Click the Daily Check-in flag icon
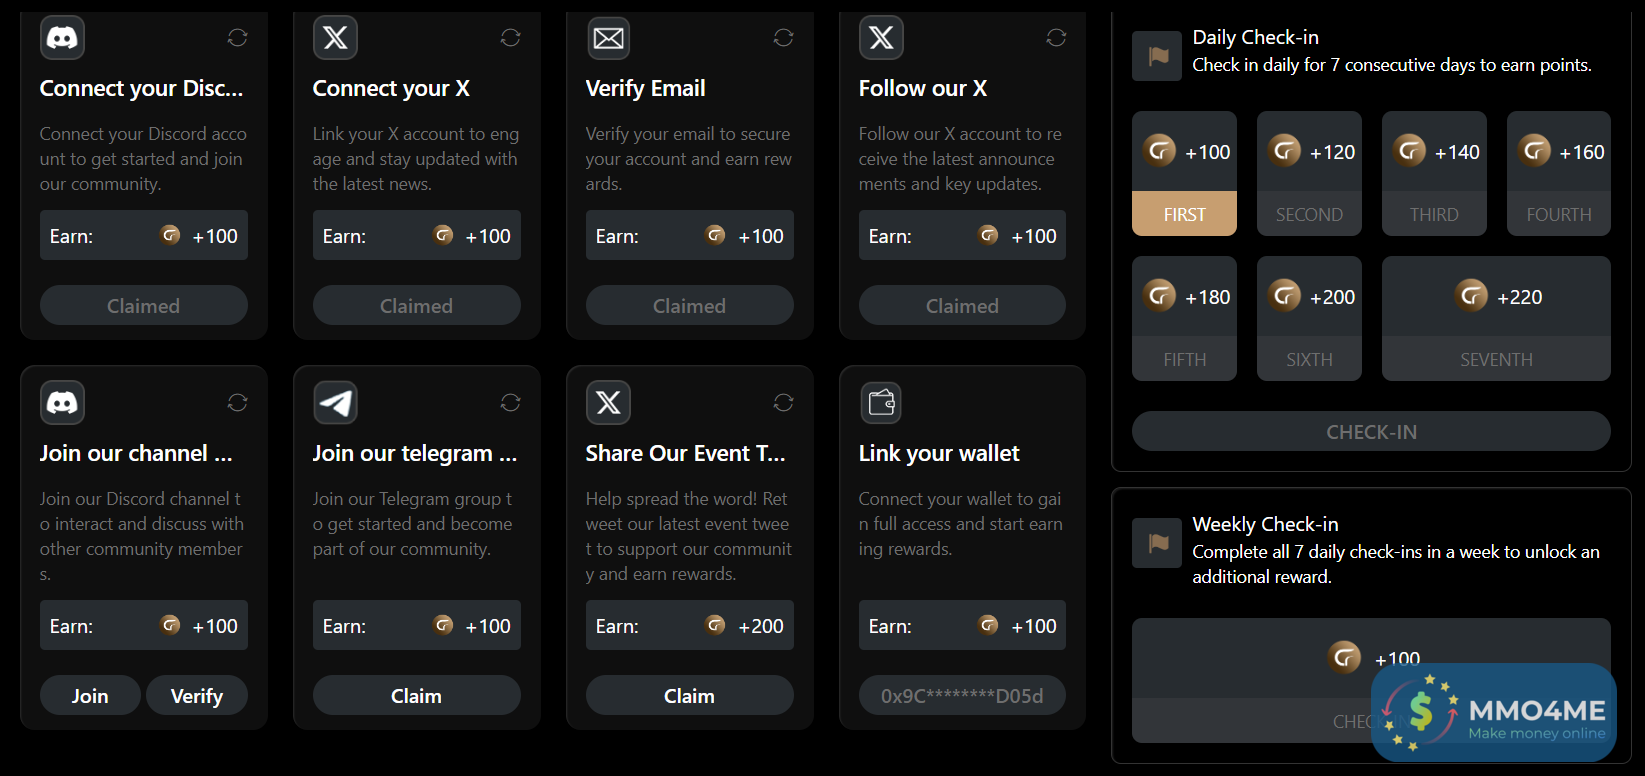The height and width of the screenshot is (776, 1645). (1157, 56)
